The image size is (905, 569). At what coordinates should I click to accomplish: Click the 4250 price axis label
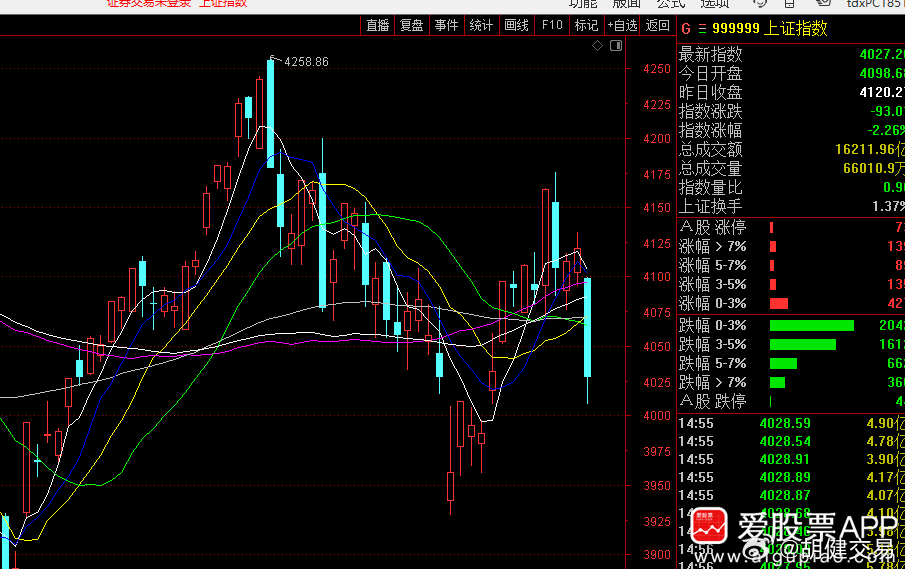(657, 69)
